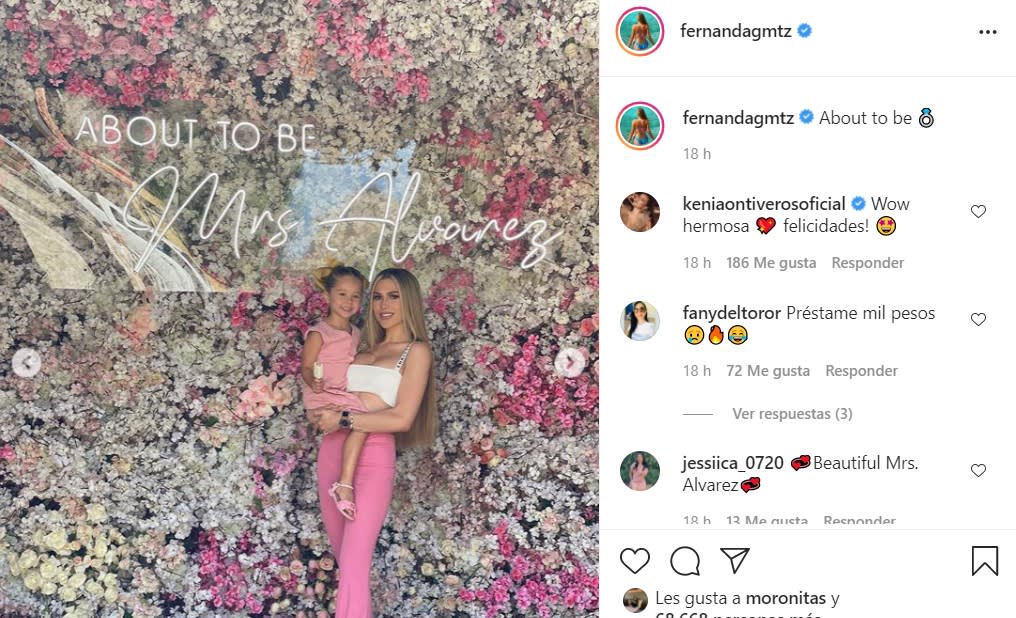1016x618 pixels.
Task: Go to previous photo with left arrow
Action: (27, 363)
